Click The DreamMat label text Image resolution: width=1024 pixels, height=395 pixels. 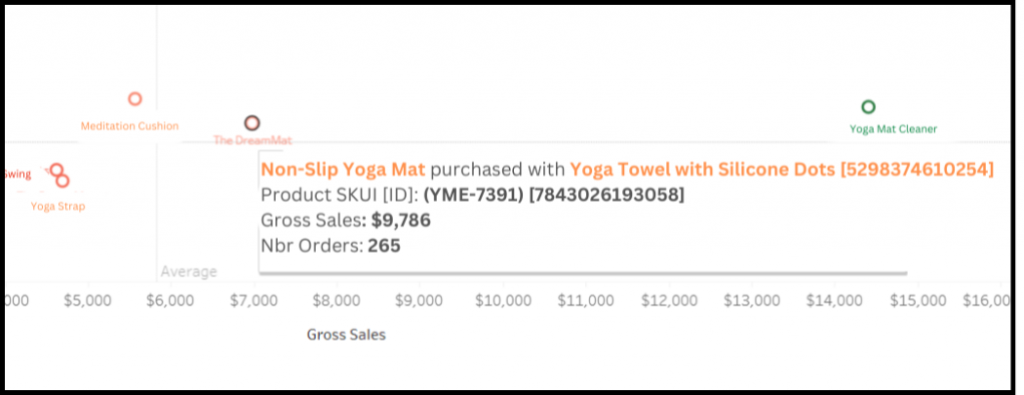[253, 140]
